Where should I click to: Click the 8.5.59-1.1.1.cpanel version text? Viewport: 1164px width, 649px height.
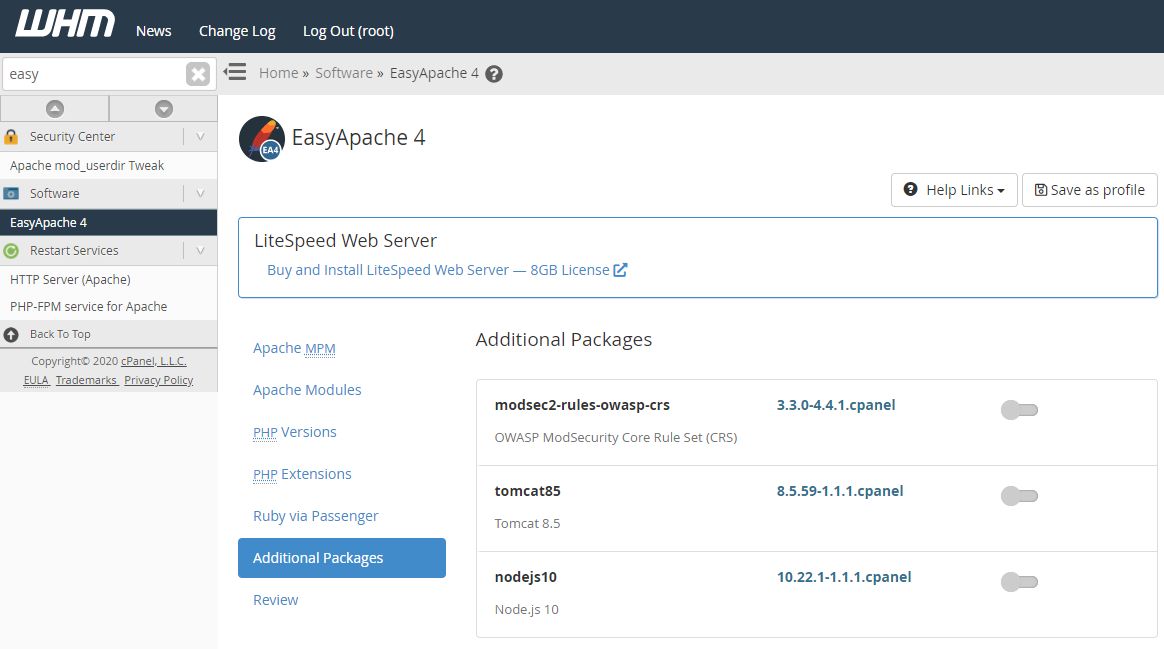click(x=840, y=492)
